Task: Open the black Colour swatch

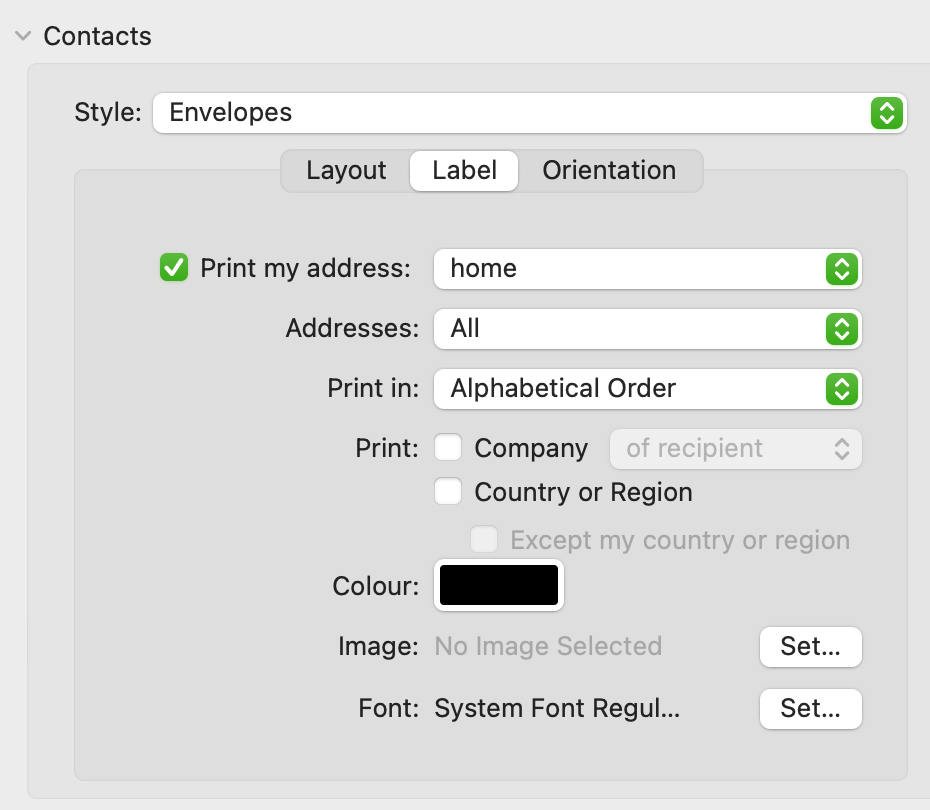Action: pos(499,585)
